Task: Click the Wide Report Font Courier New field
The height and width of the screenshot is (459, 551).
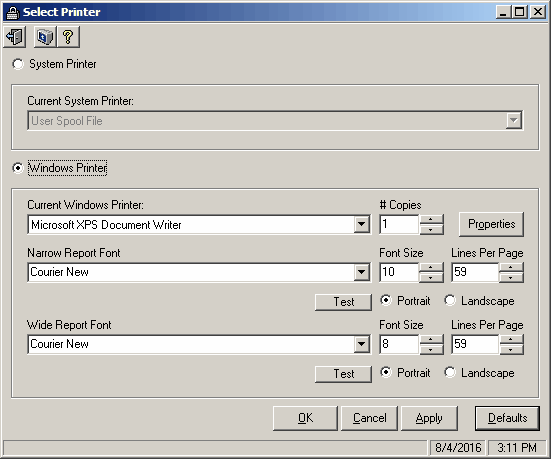Action: click(x=199, y=344)
